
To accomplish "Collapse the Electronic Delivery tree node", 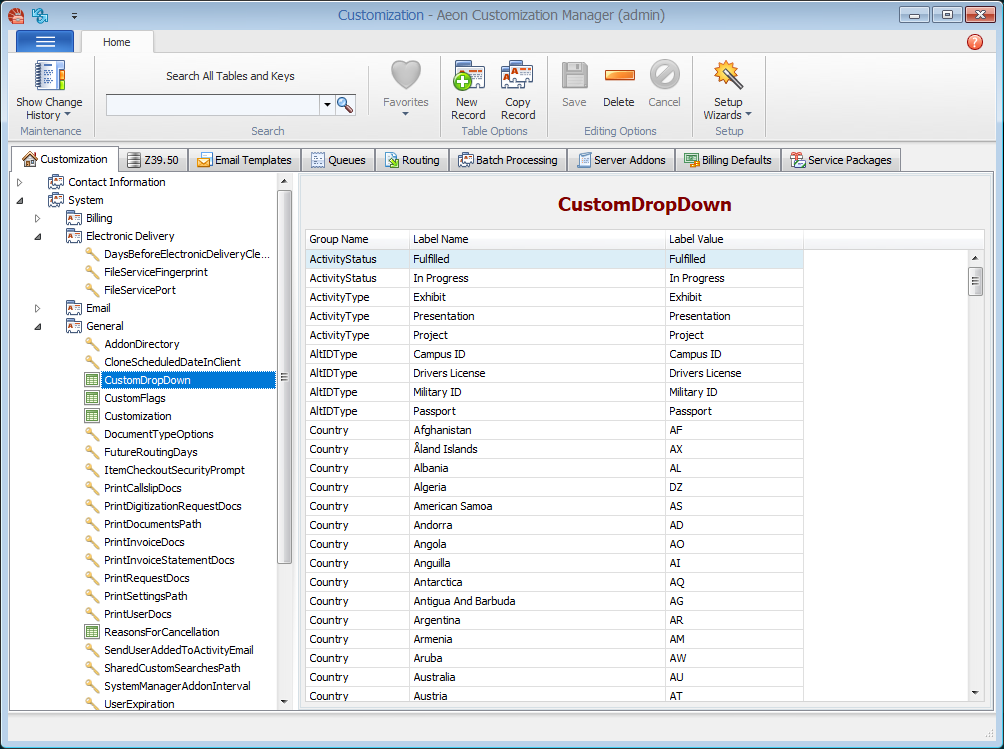I will pos(38,237).
